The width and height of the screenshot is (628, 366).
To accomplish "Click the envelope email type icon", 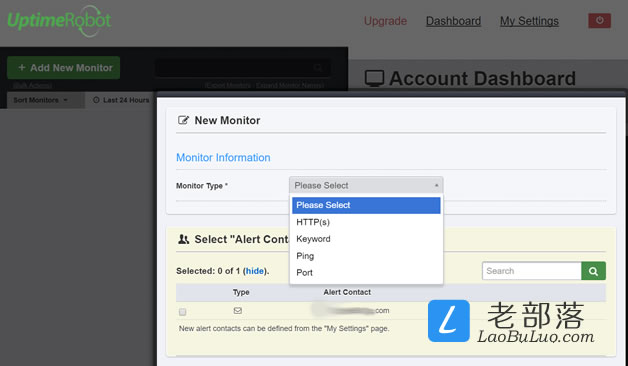I will coord(238,310).
